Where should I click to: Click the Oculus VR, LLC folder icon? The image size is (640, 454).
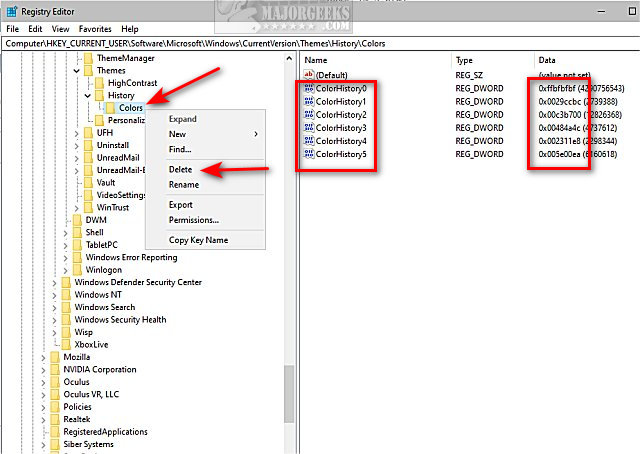pos(55,394)
